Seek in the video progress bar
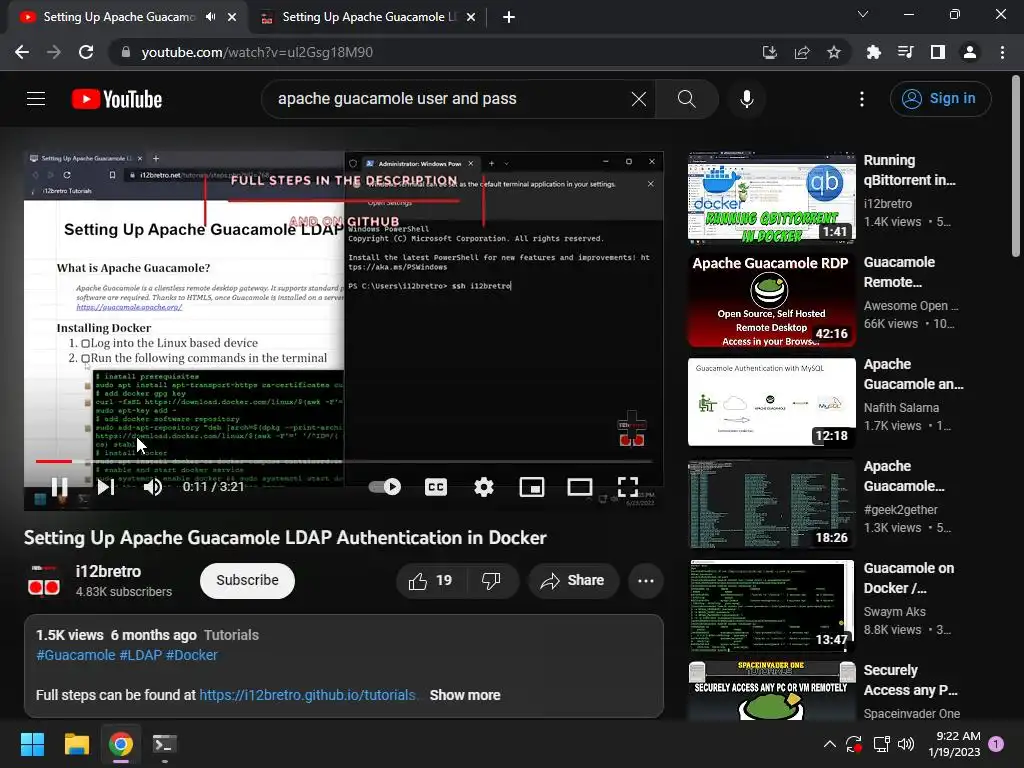1024x768 pixels. point(344,461)
